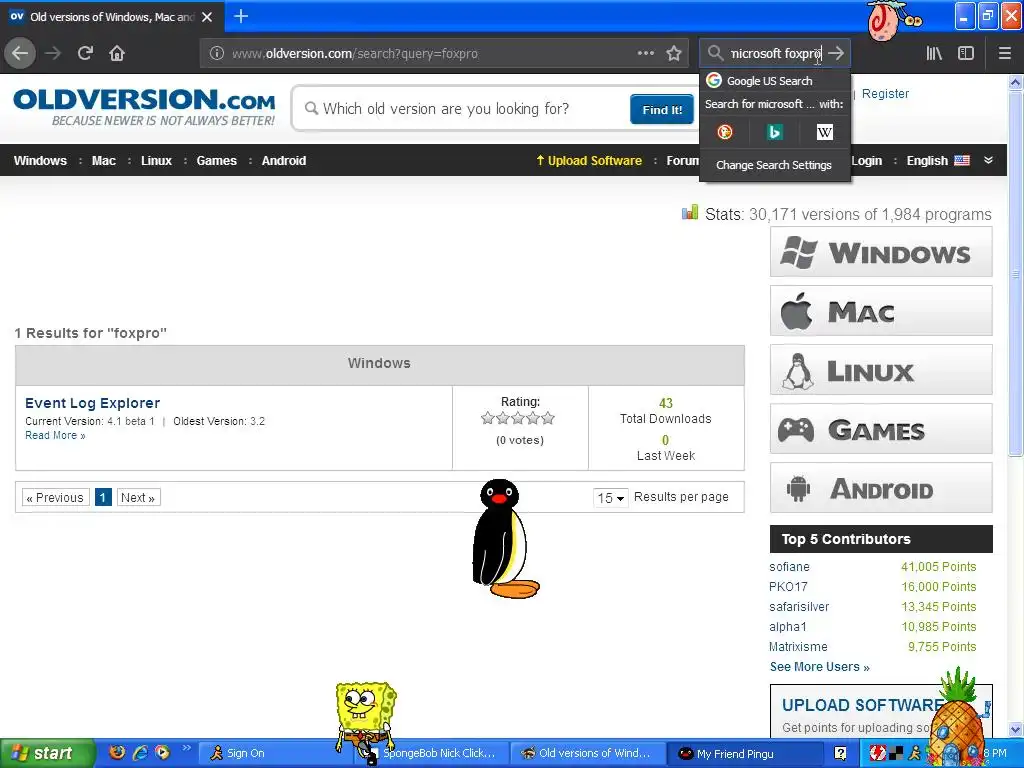Submit search with the arrow icon

(836, 54)
